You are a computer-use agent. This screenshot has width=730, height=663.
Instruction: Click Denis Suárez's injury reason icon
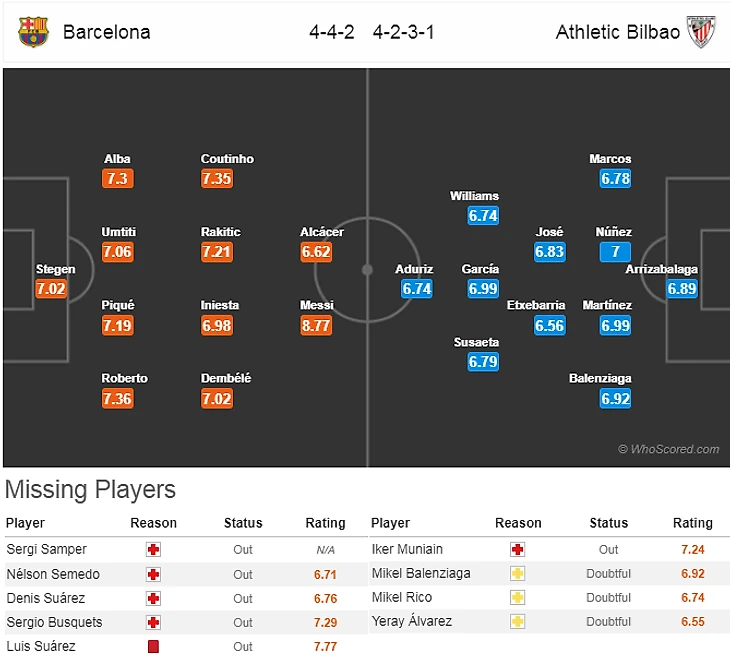tap(153, 599)
